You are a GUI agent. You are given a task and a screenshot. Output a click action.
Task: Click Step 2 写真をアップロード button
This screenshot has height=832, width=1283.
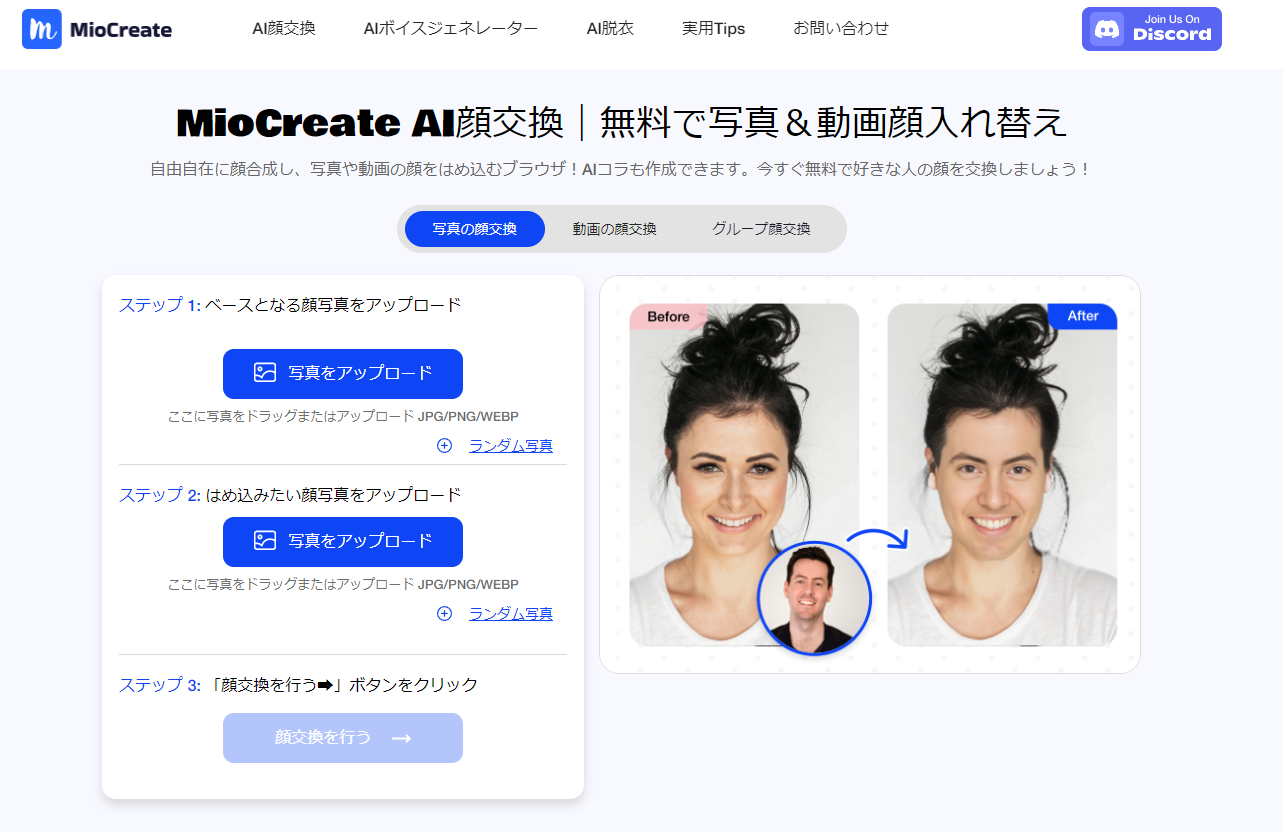(x=343, y=542)
